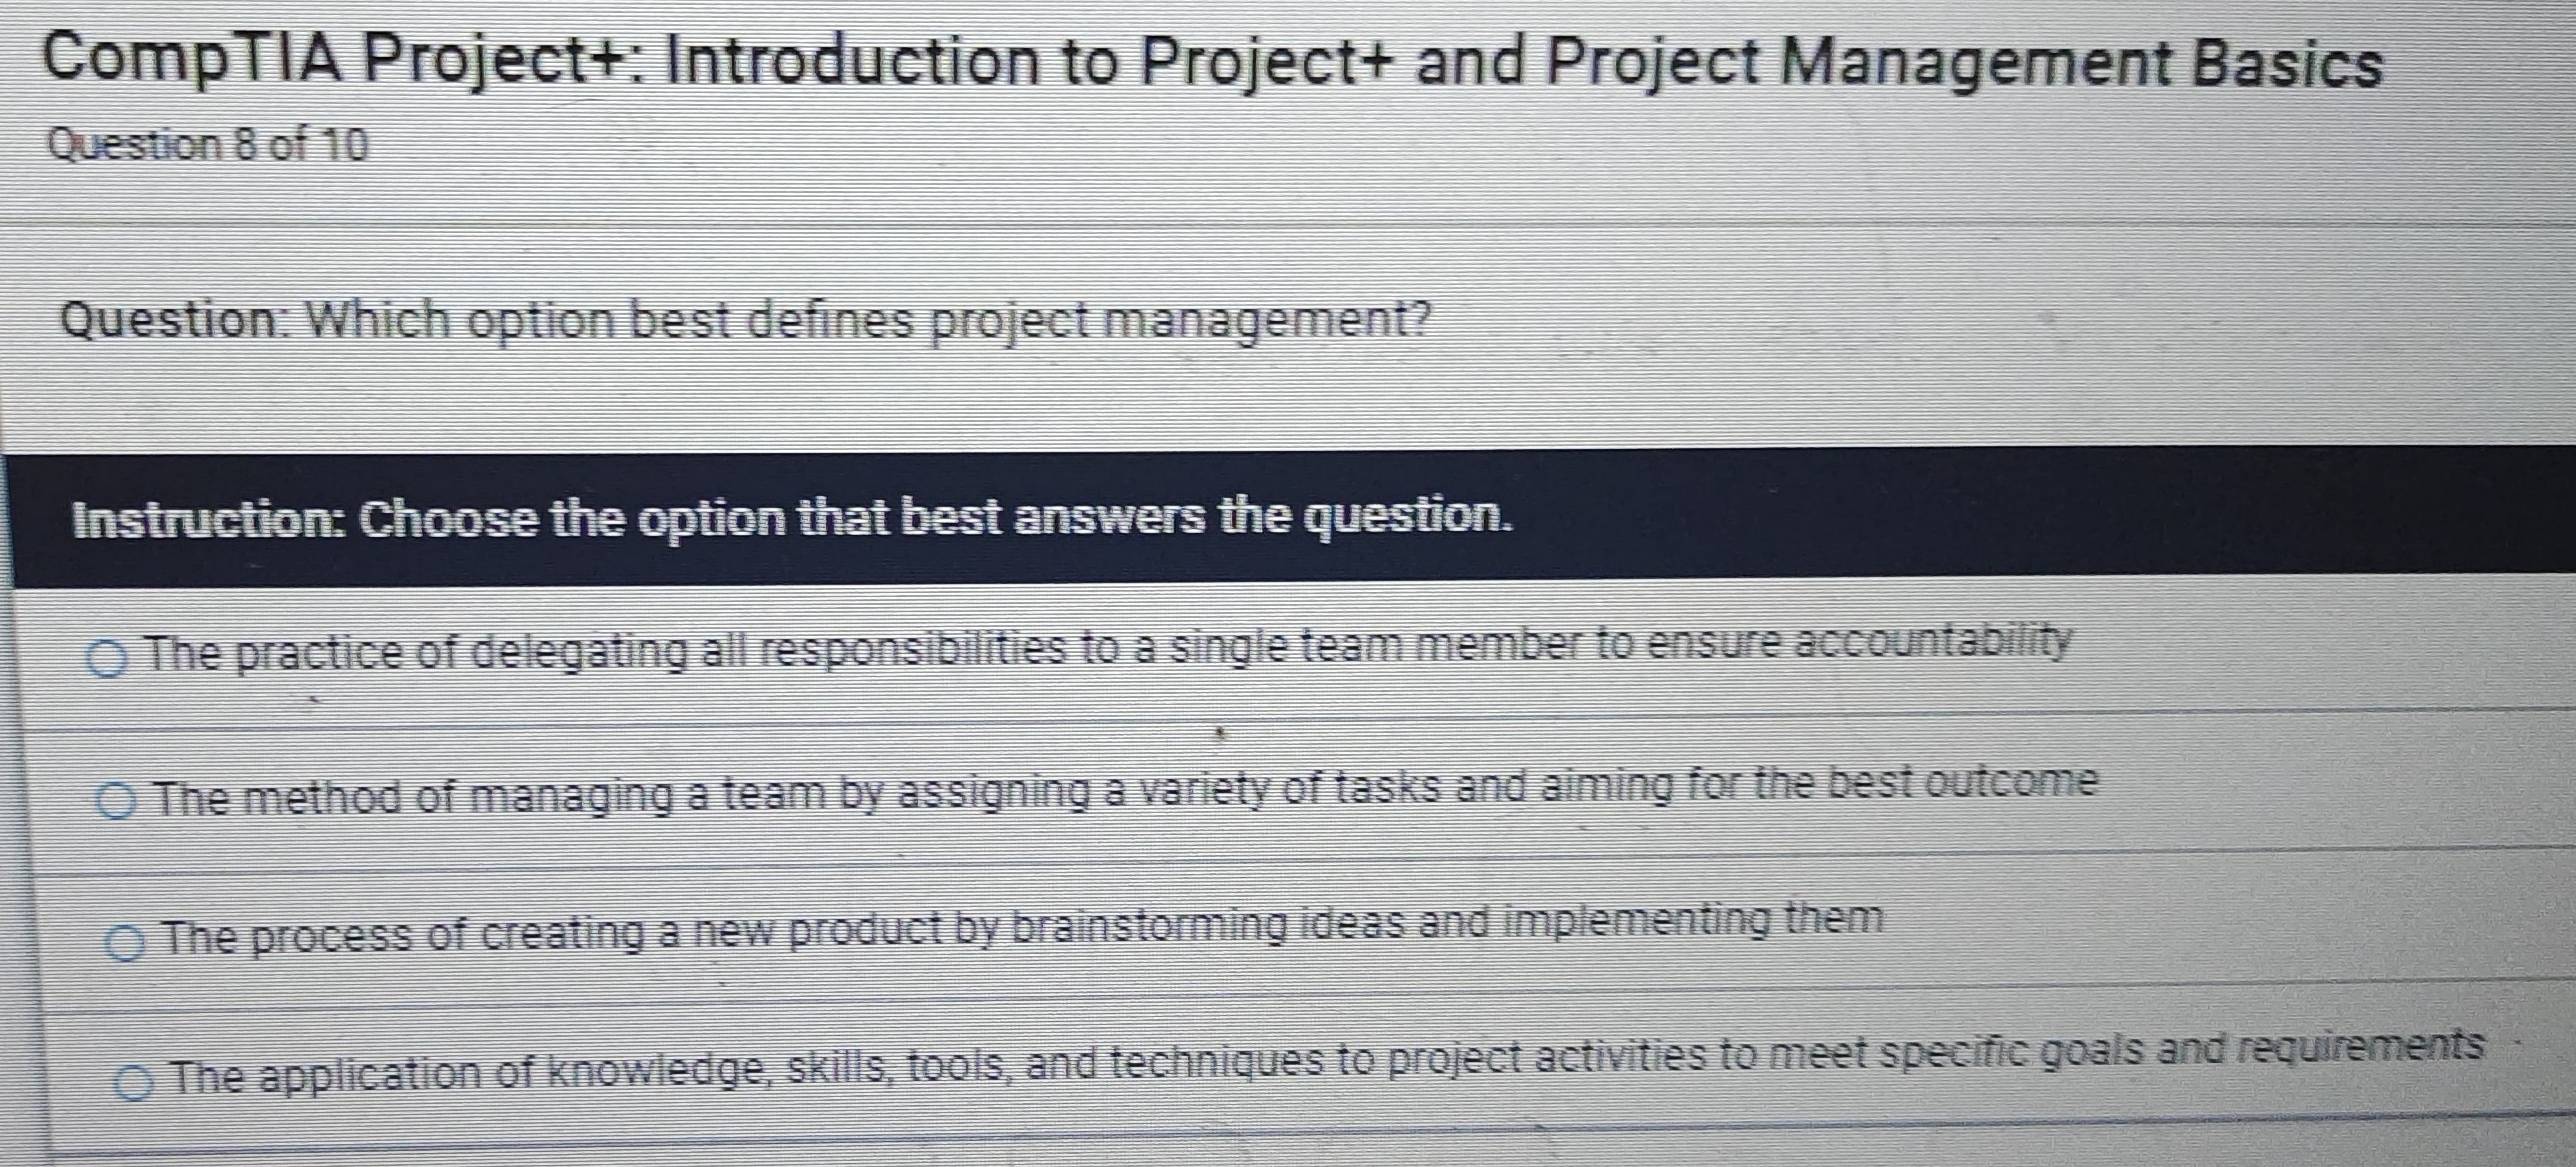Choose radio button for brainstorming new product answer
The height and width of the screenshot is (1167, 2576).
click(125, 942)
